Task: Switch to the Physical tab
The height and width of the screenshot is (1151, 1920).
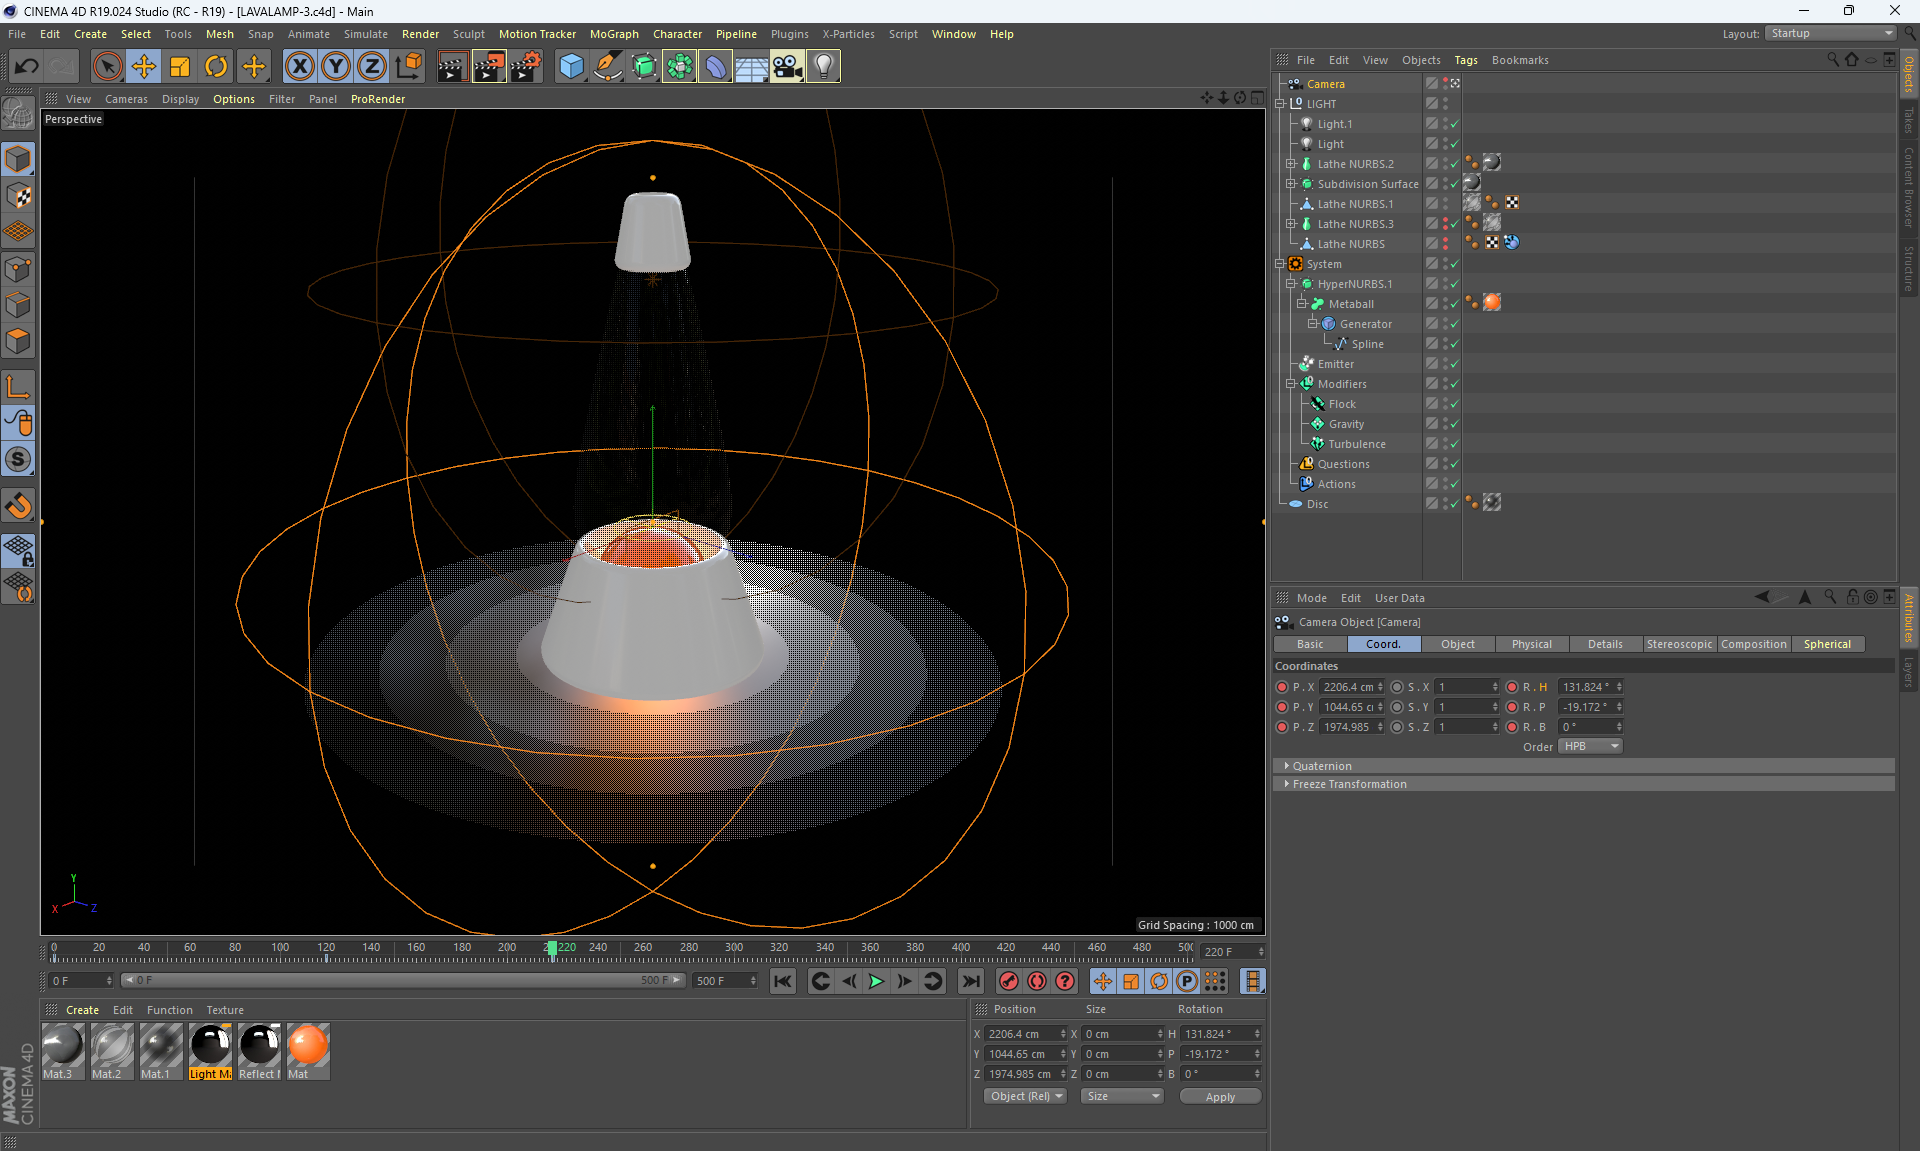Action: coord(1531,644)
